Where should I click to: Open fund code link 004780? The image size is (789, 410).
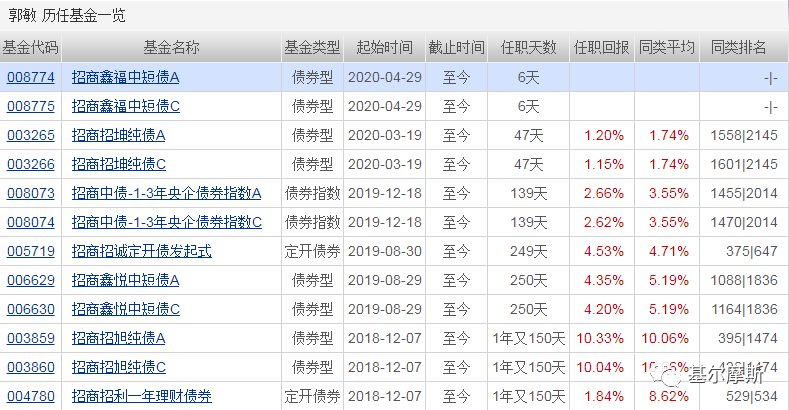tap(31, 396)
